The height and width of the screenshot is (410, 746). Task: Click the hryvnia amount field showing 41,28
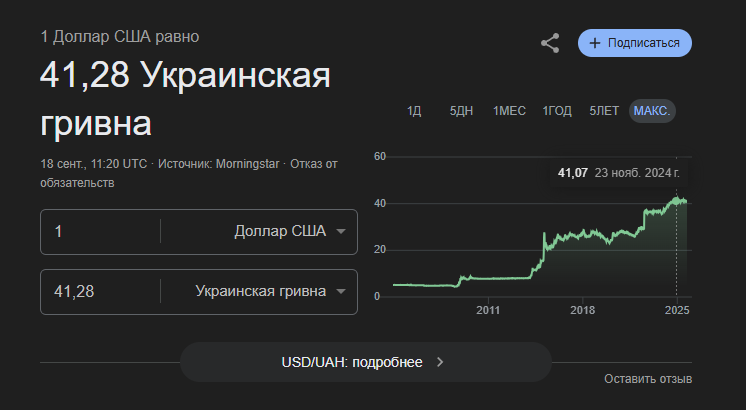click(100, 292)
